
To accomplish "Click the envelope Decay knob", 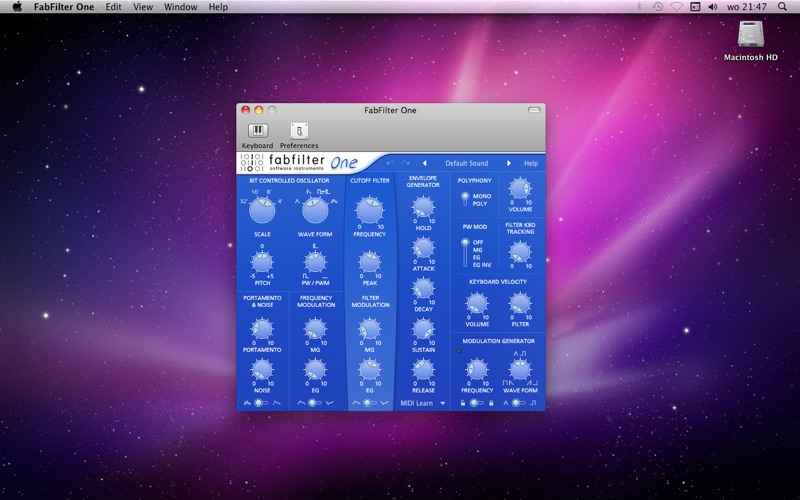I will click(x=423, y=289).
